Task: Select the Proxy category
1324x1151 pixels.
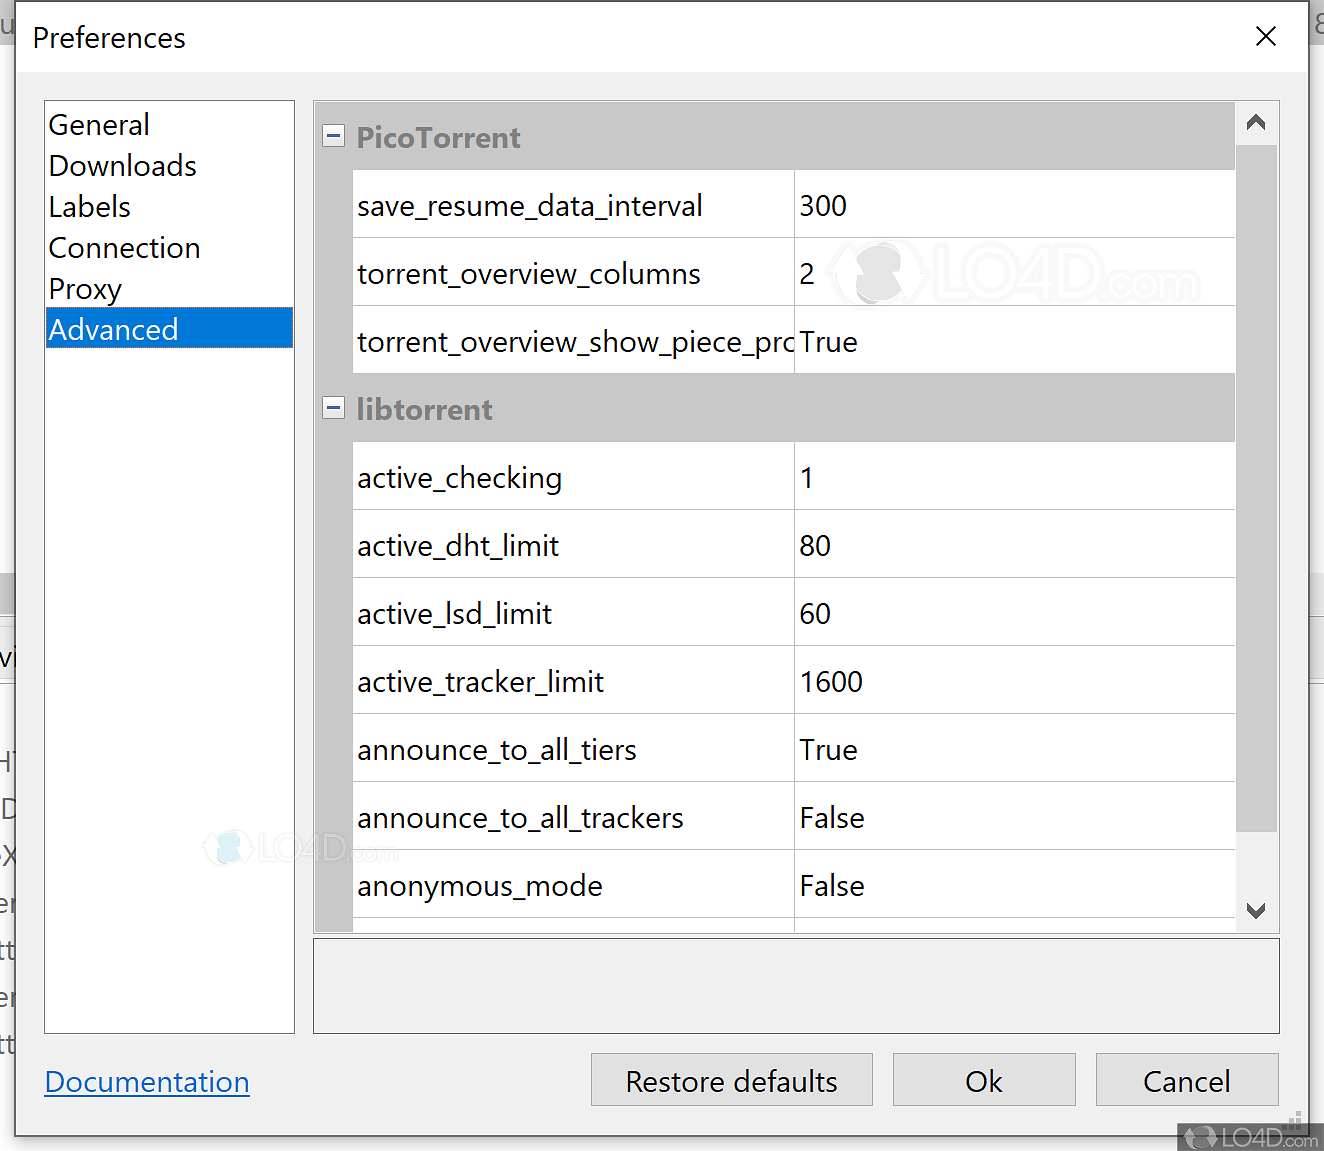Action: (x=85, y=288)
